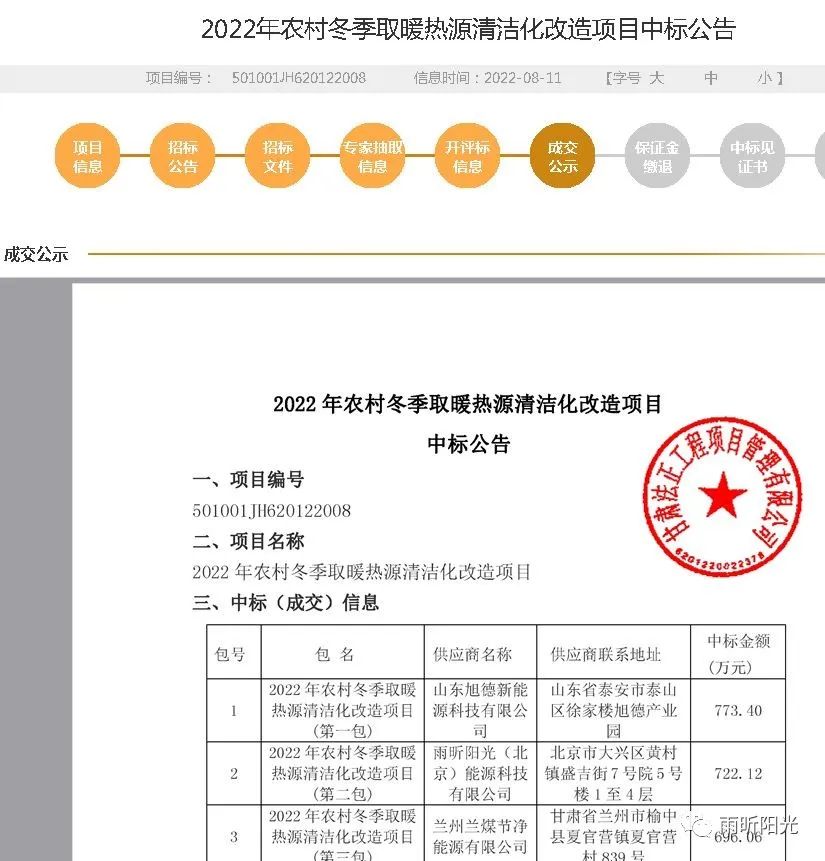This screenshot has width=825, height=861.
Task: Click the 项目信息 step circle
Action: 87,157
